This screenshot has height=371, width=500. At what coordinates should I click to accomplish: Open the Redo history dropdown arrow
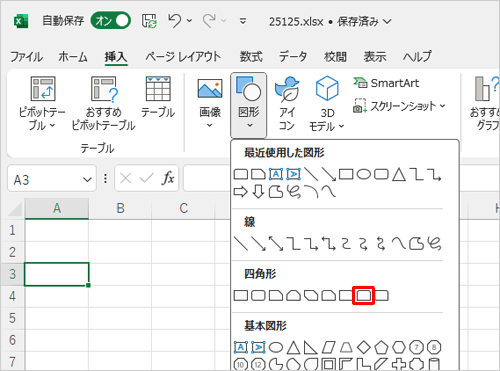[x=224, y=21]
